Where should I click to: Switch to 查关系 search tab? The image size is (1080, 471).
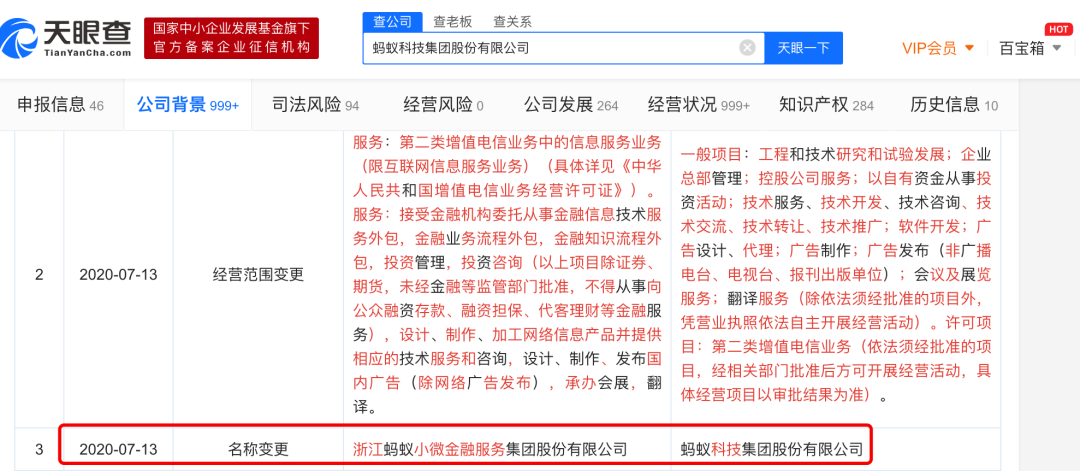point(512,21)
